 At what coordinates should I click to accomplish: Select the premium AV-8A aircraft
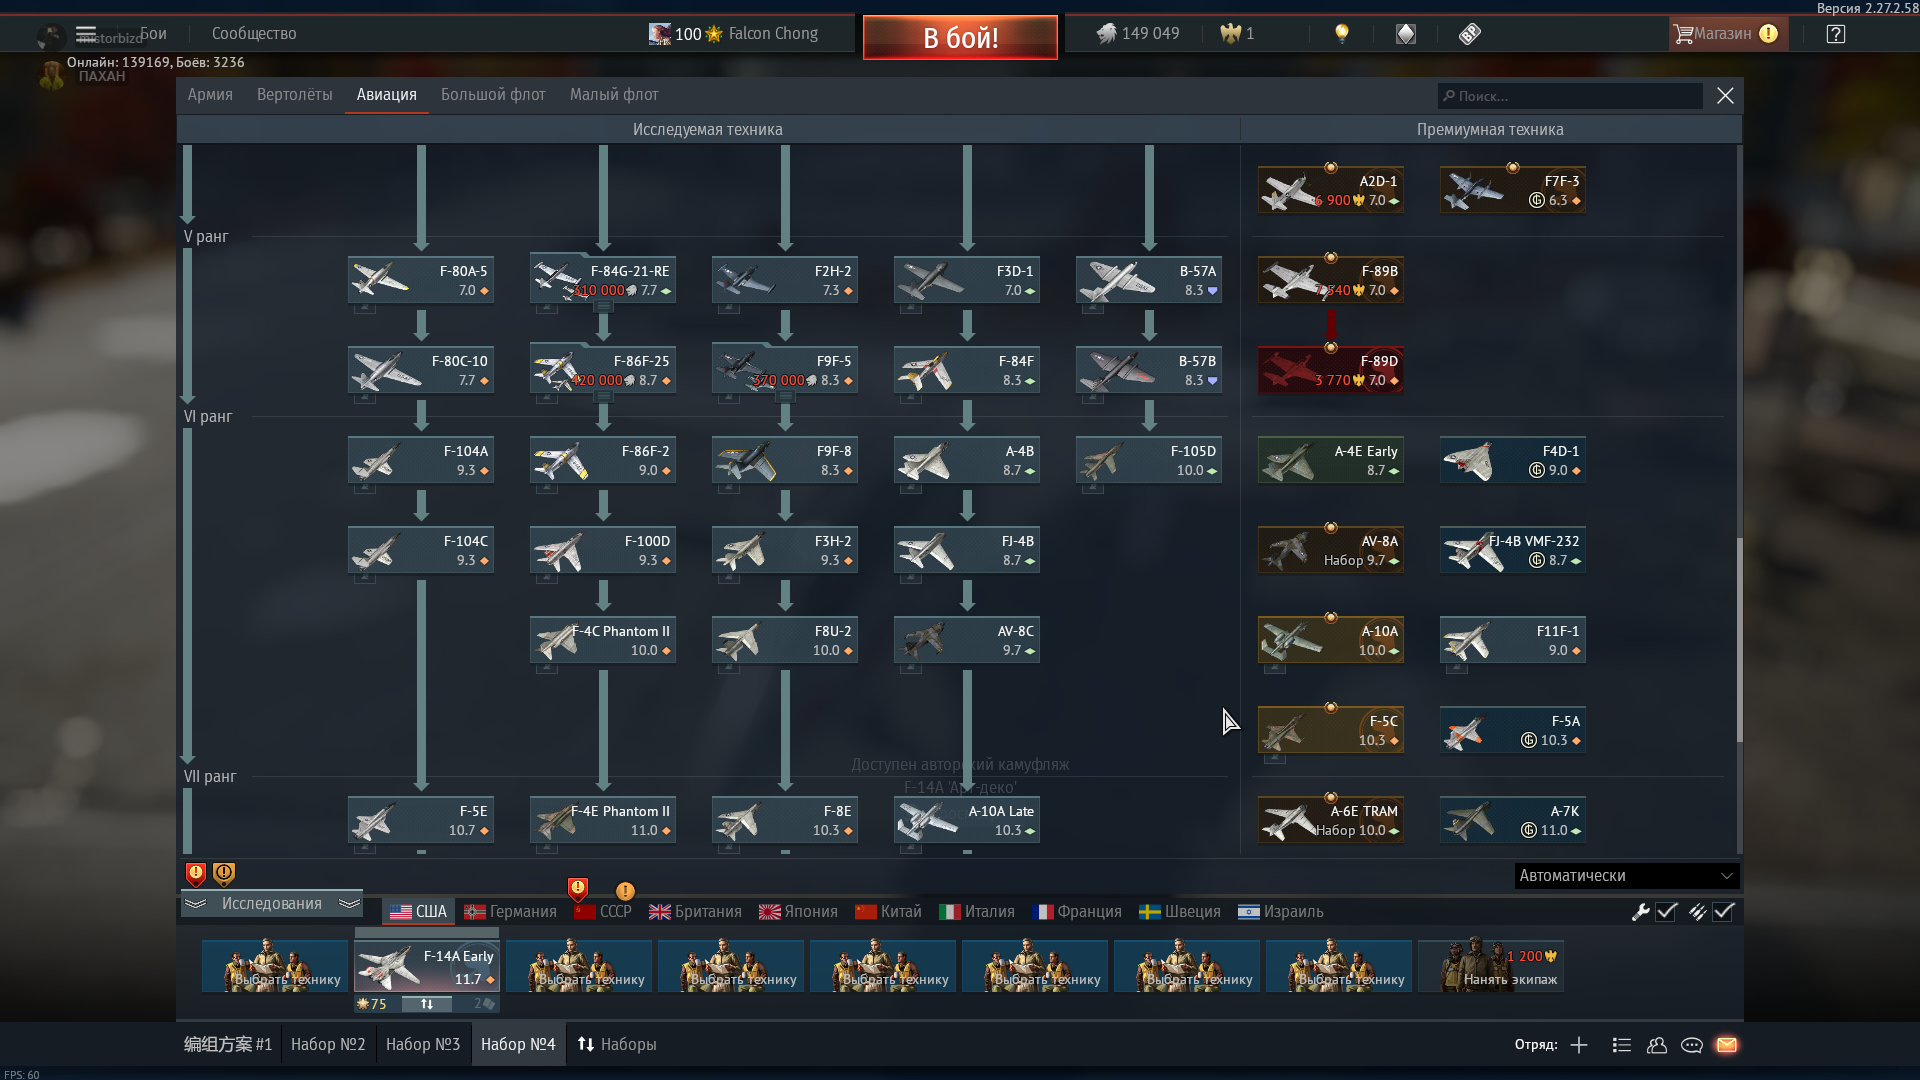click(x=1331, y=550)
